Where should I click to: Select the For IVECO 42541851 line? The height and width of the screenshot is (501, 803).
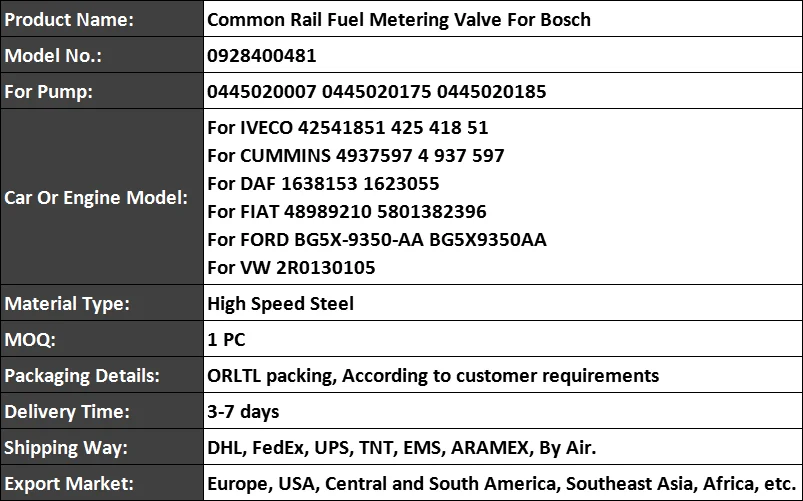[347, 127]
